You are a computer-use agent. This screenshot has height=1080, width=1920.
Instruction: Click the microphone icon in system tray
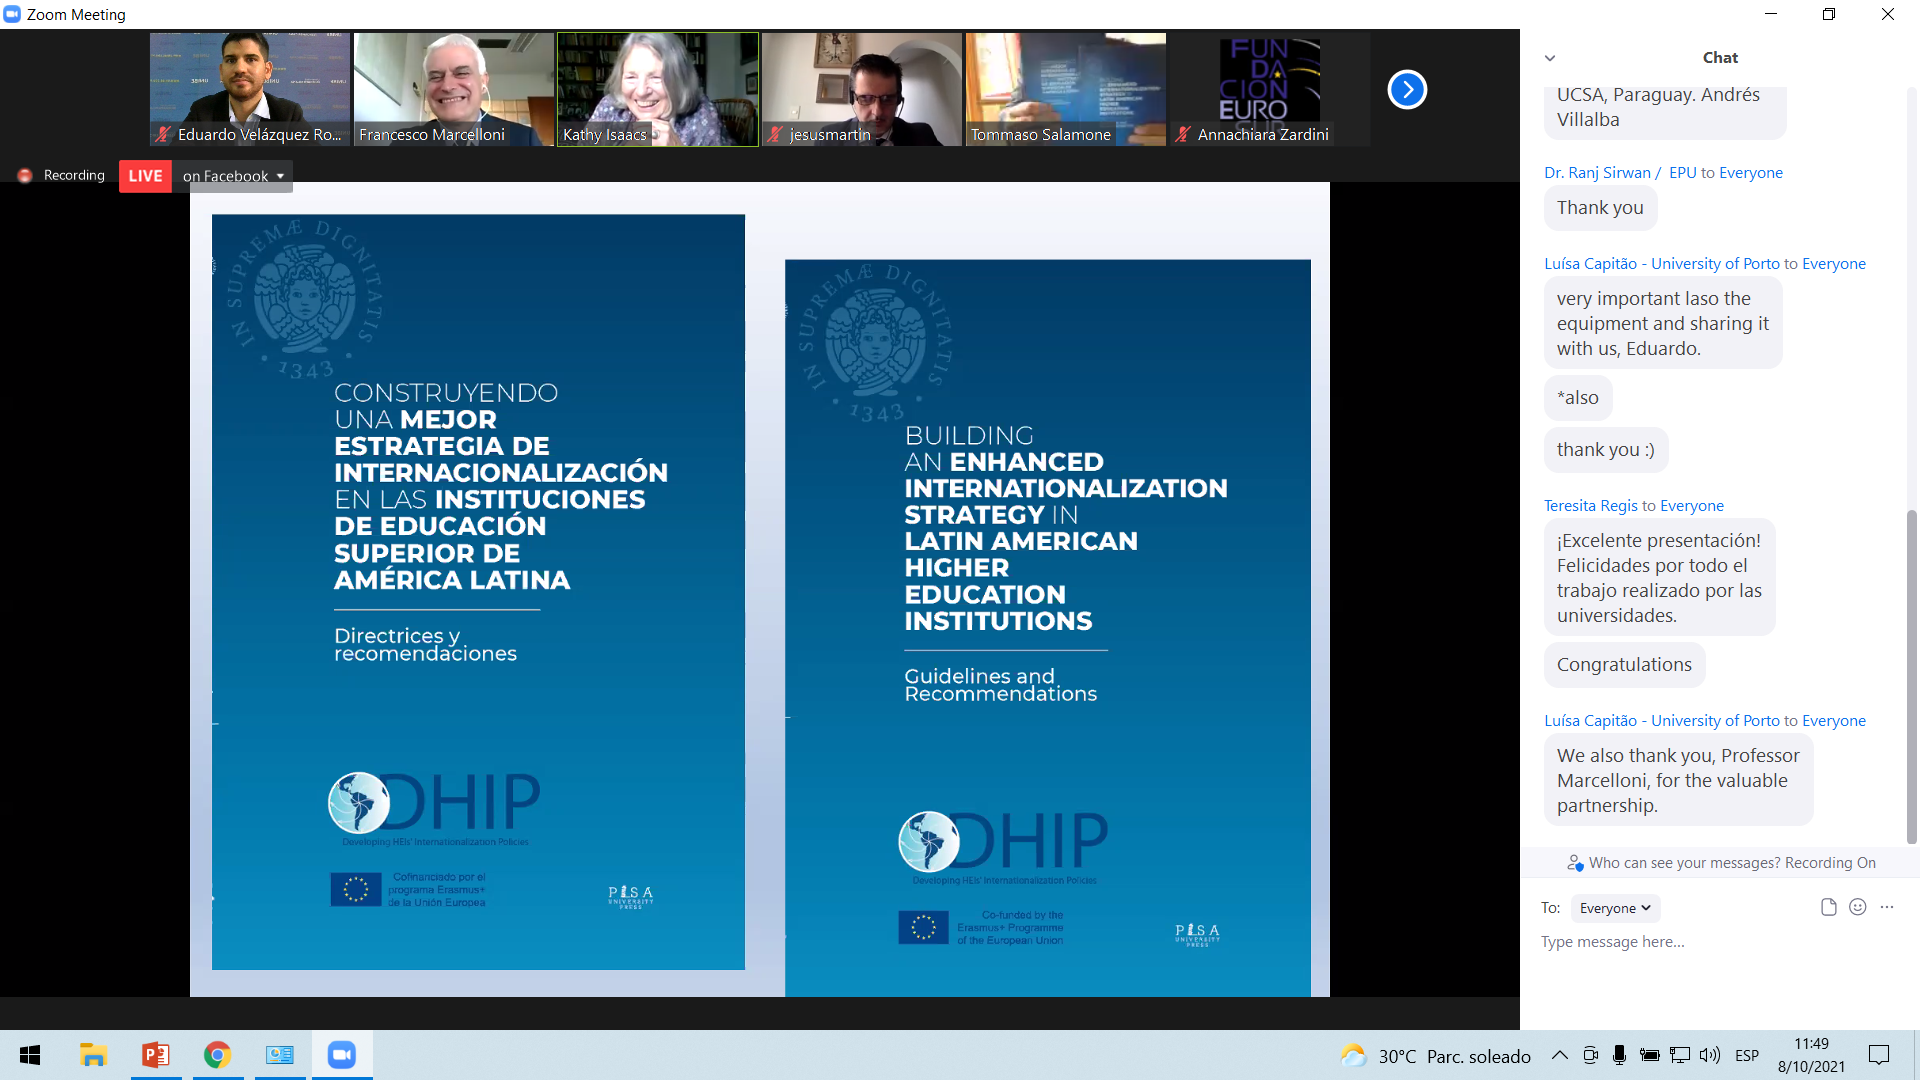click(1619, 1055)
